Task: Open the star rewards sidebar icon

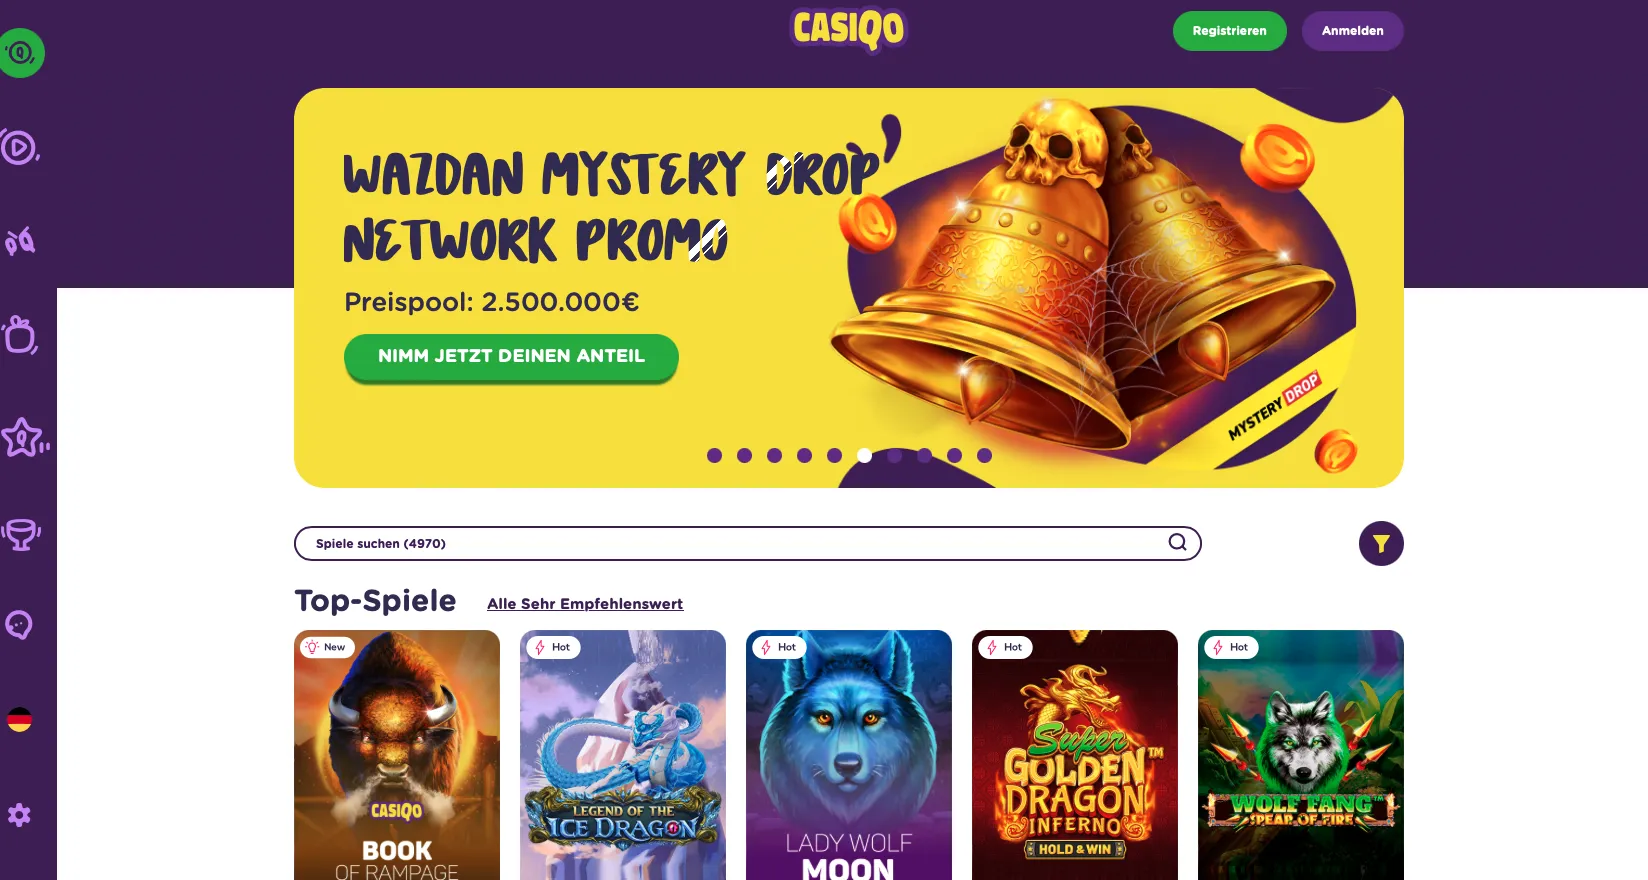Action: click(24, 438)
